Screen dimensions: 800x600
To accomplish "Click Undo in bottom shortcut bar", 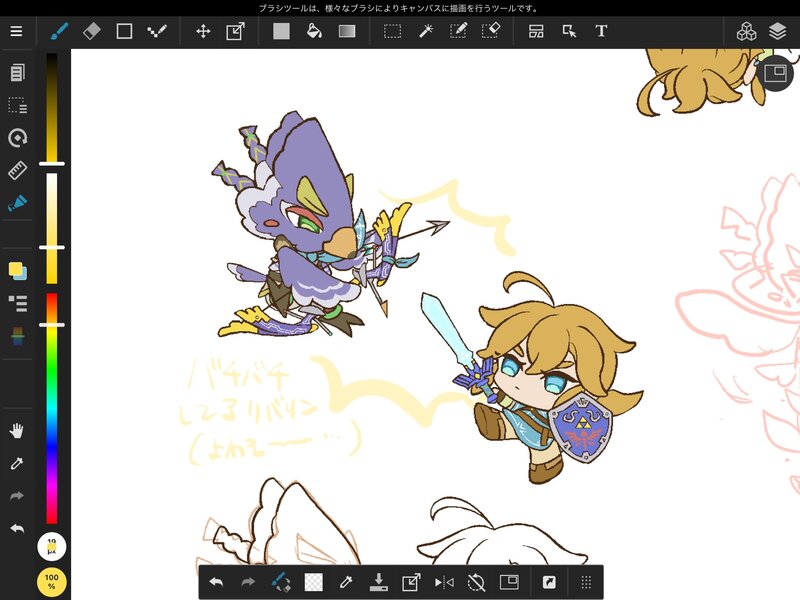I will point(216,582).
